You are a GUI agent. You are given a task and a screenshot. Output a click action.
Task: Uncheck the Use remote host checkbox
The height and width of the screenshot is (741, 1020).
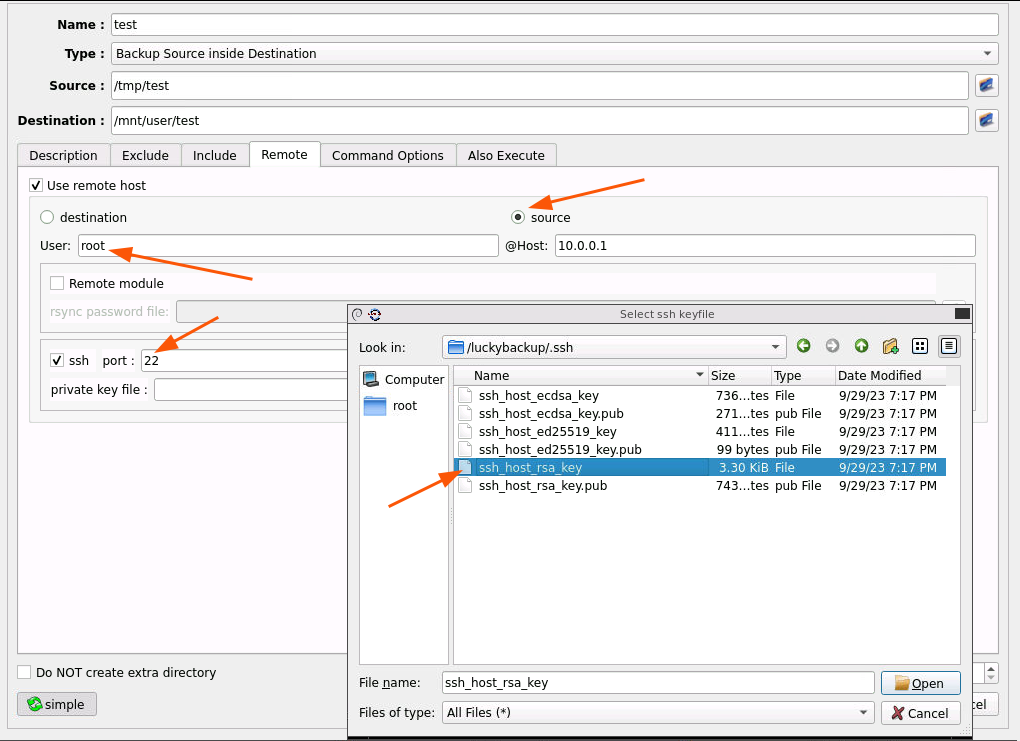[37, 185]
